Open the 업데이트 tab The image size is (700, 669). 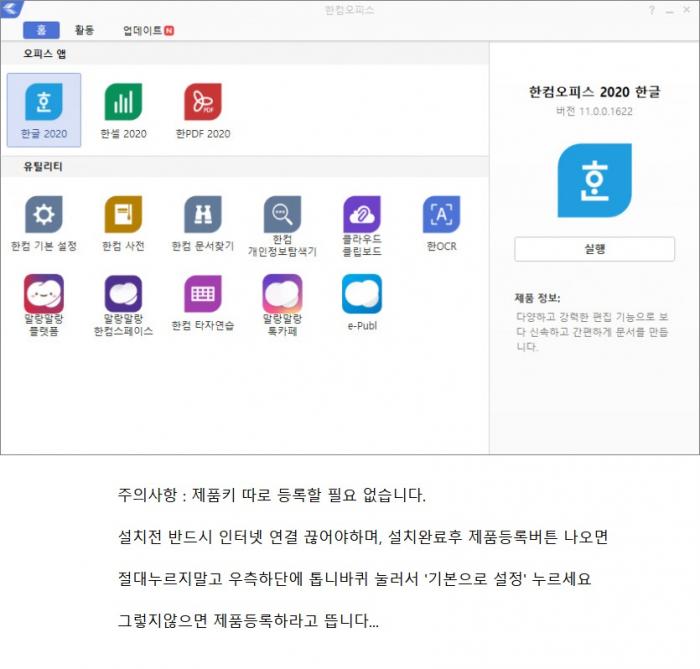pos(148,30)
